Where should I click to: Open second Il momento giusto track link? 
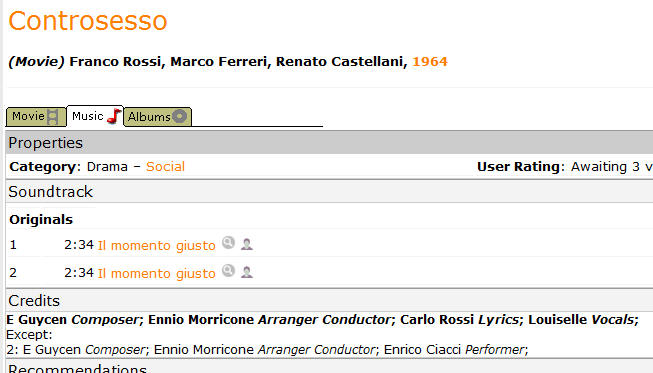click(157, 273)
